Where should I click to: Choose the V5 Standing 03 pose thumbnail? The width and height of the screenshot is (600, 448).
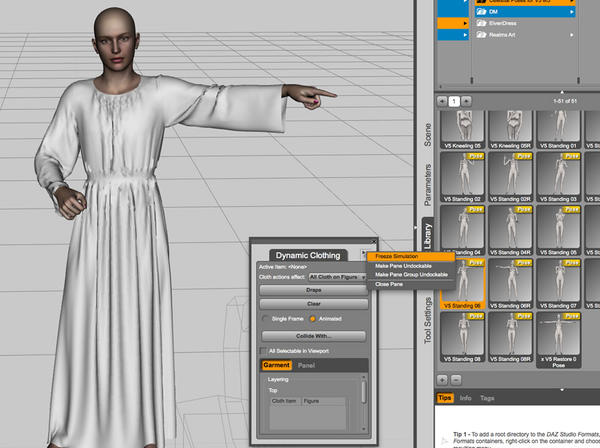(x=558, y=177)
